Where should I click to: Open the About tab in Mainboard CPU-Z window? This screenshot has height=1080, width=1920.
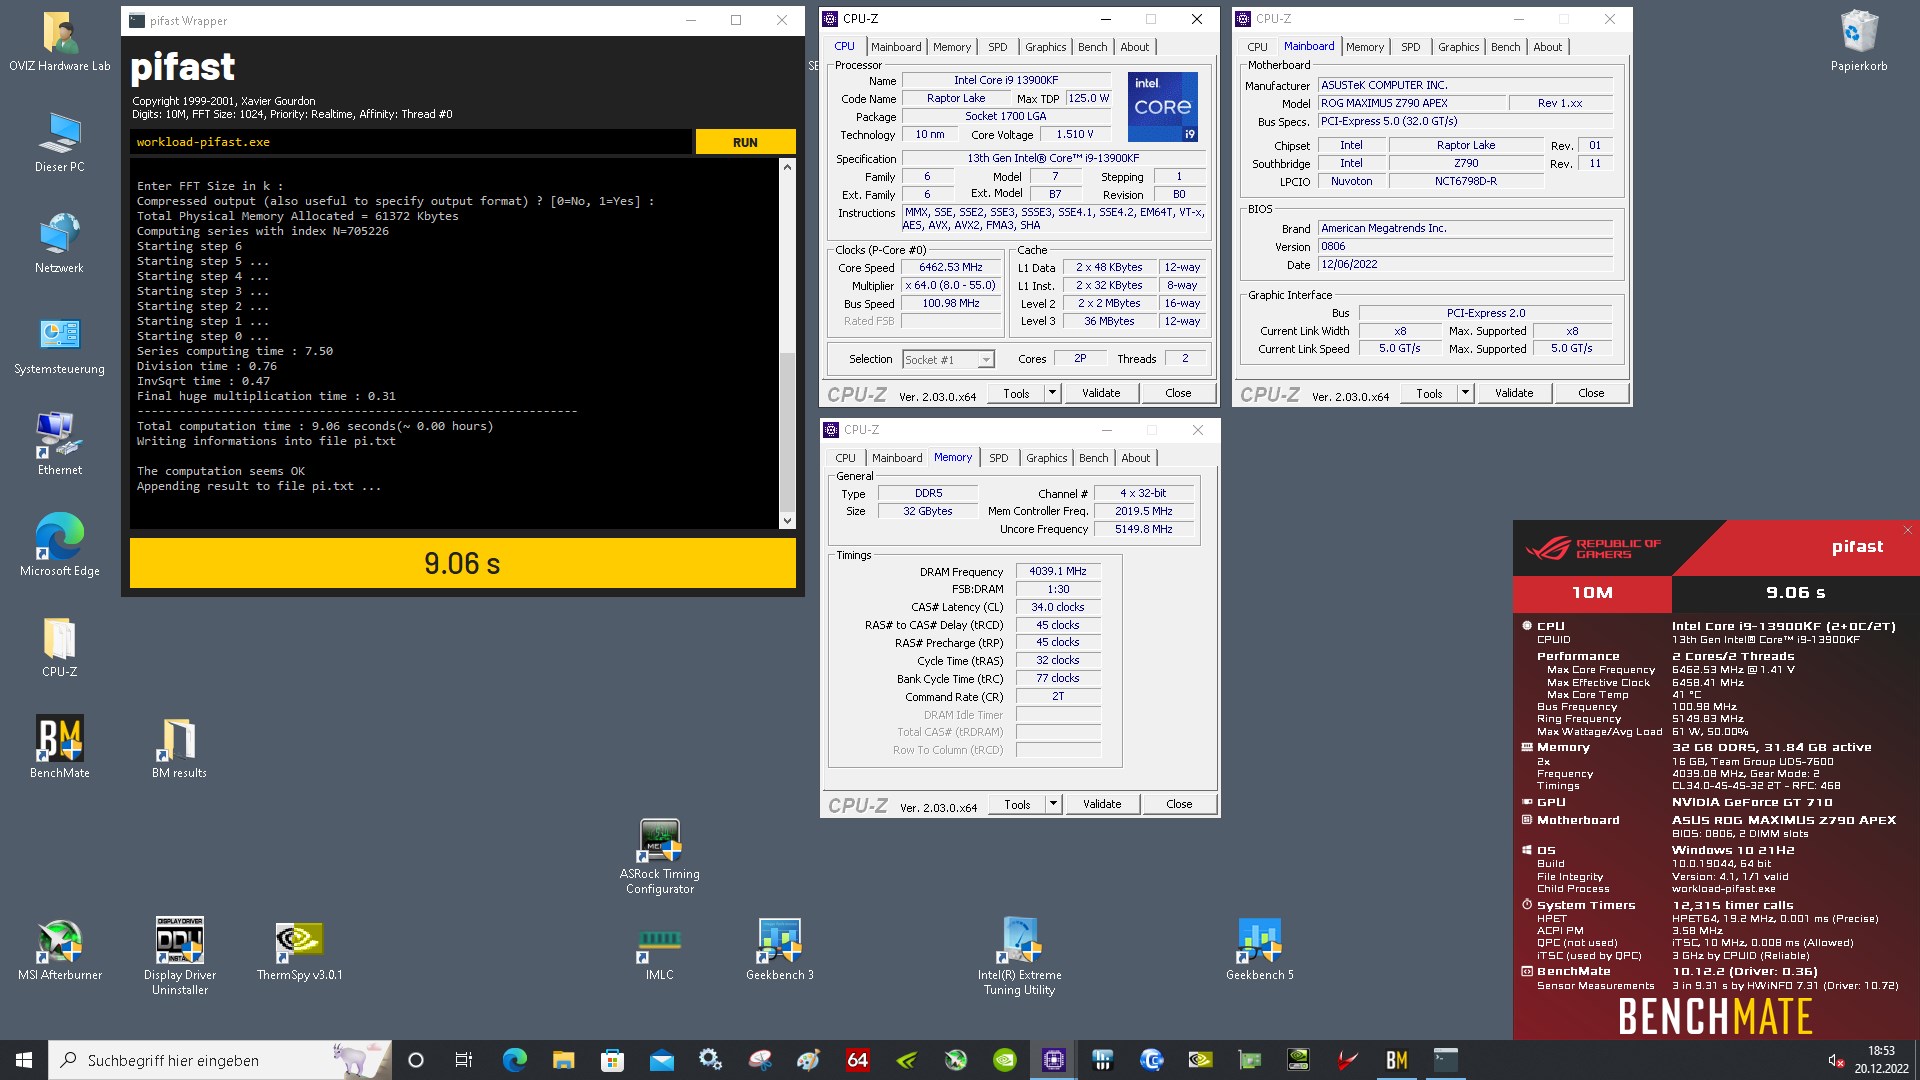point(1547,47)
